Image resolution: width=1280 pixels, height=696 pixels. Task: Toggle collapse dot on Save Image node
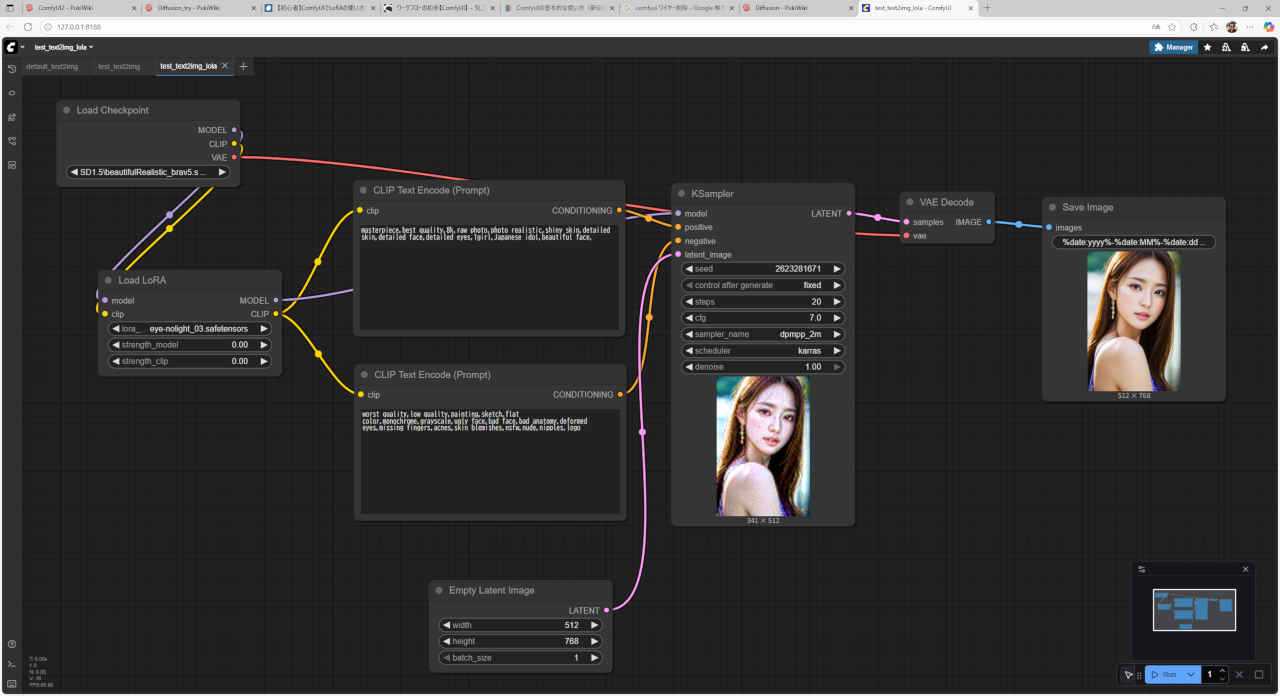tap(1052, 207)
